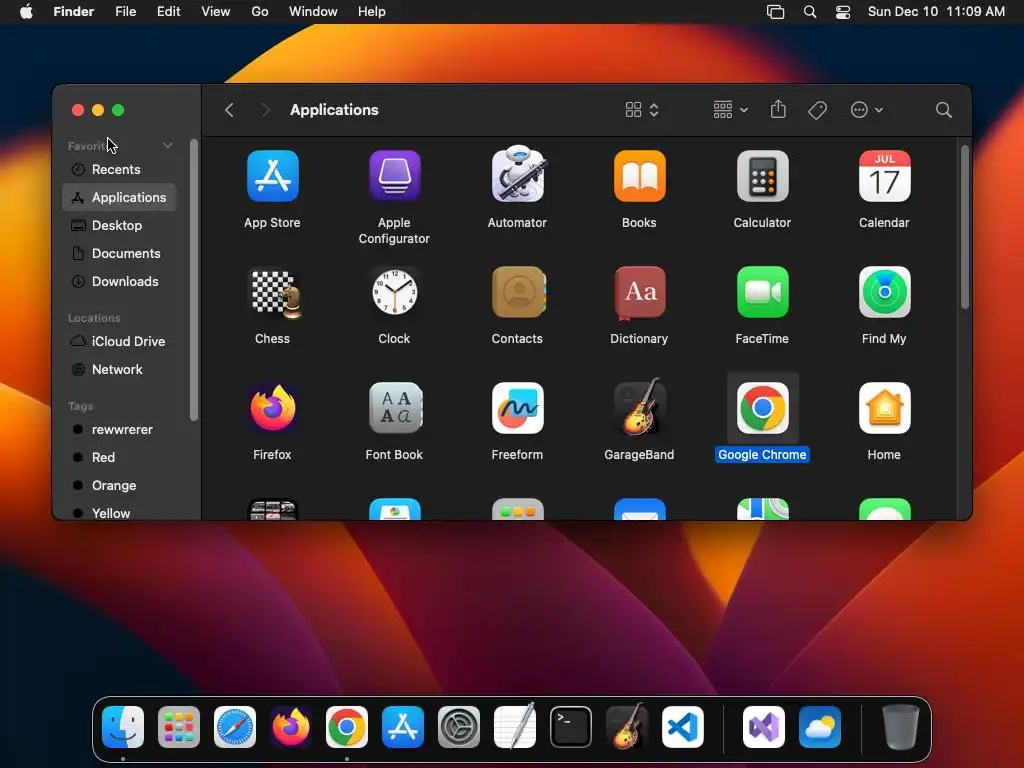Screen dimensions: 1024x768
Task: Open Trash from the Dock
Action: 900,727
